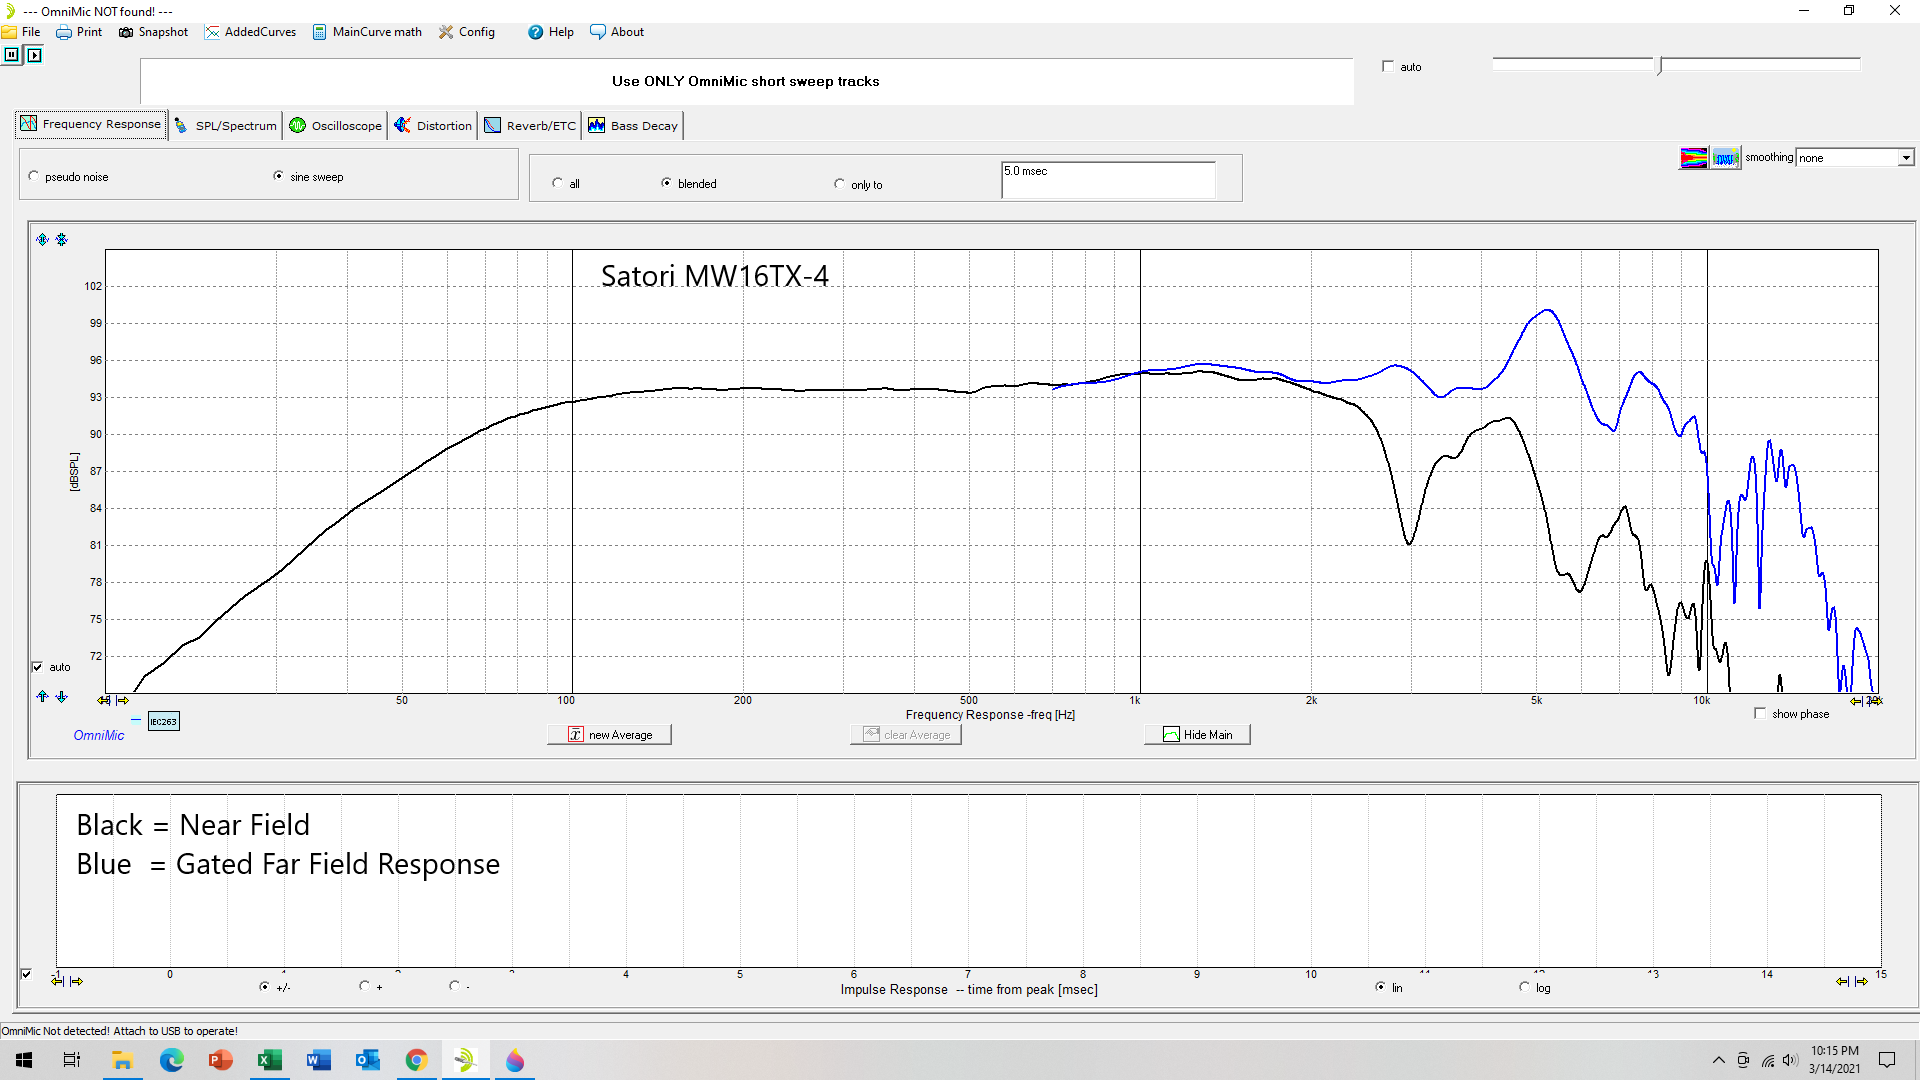Click the blue waveform picture icon
The height and width of the screenshot is (1080, 1920).
click(x=1725, y=157)
